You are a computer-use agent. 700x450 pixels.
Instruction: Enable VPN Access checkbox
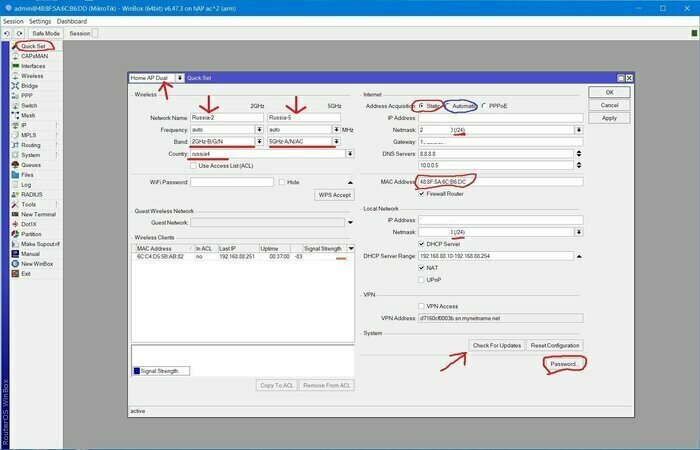[421, 306]
